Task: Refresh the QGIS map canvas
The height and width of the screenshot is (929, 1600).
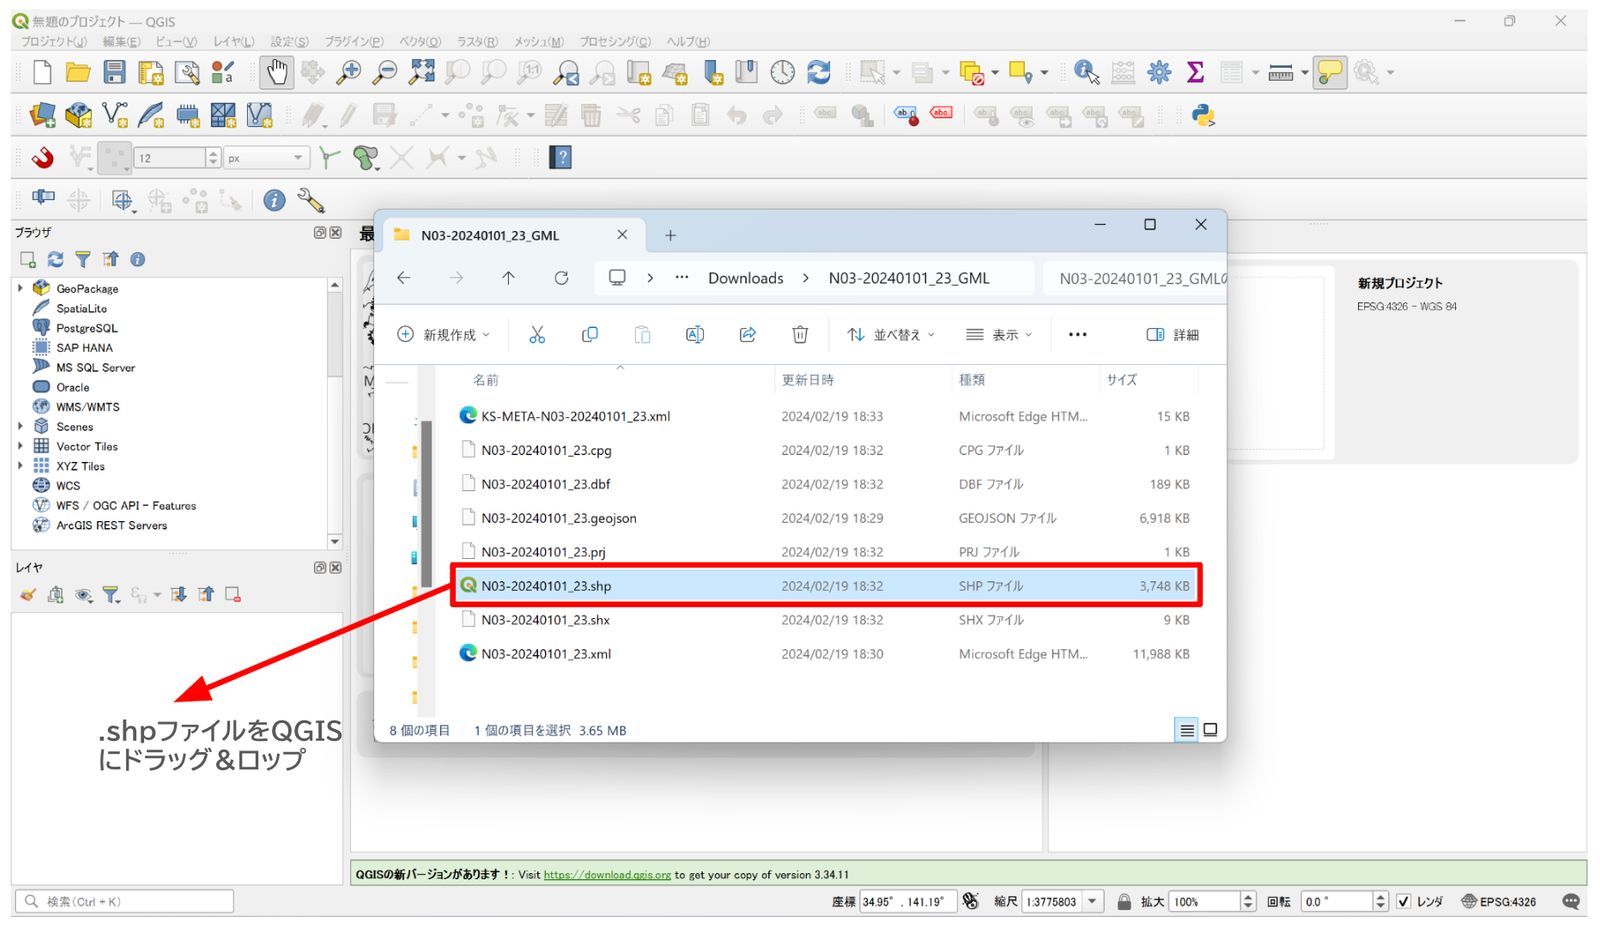Action: click(819, 72)
